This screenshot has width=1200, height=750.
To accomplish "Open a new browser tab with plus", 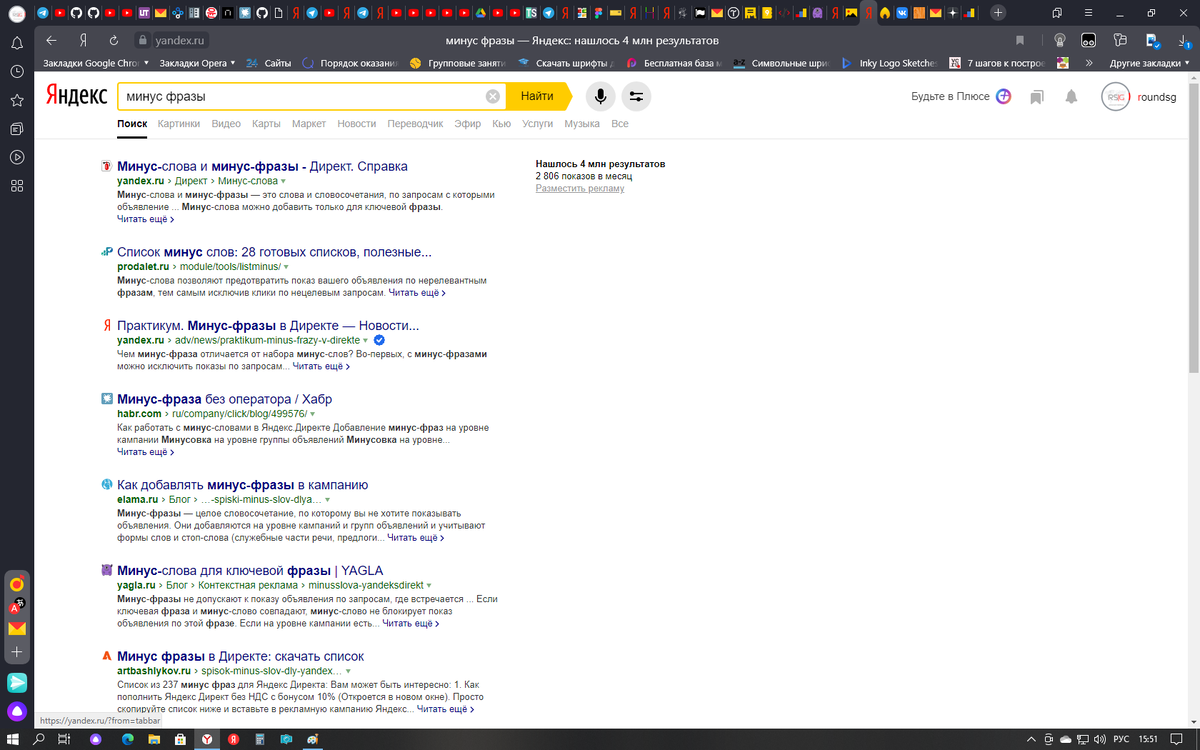I will coord(998,12).
